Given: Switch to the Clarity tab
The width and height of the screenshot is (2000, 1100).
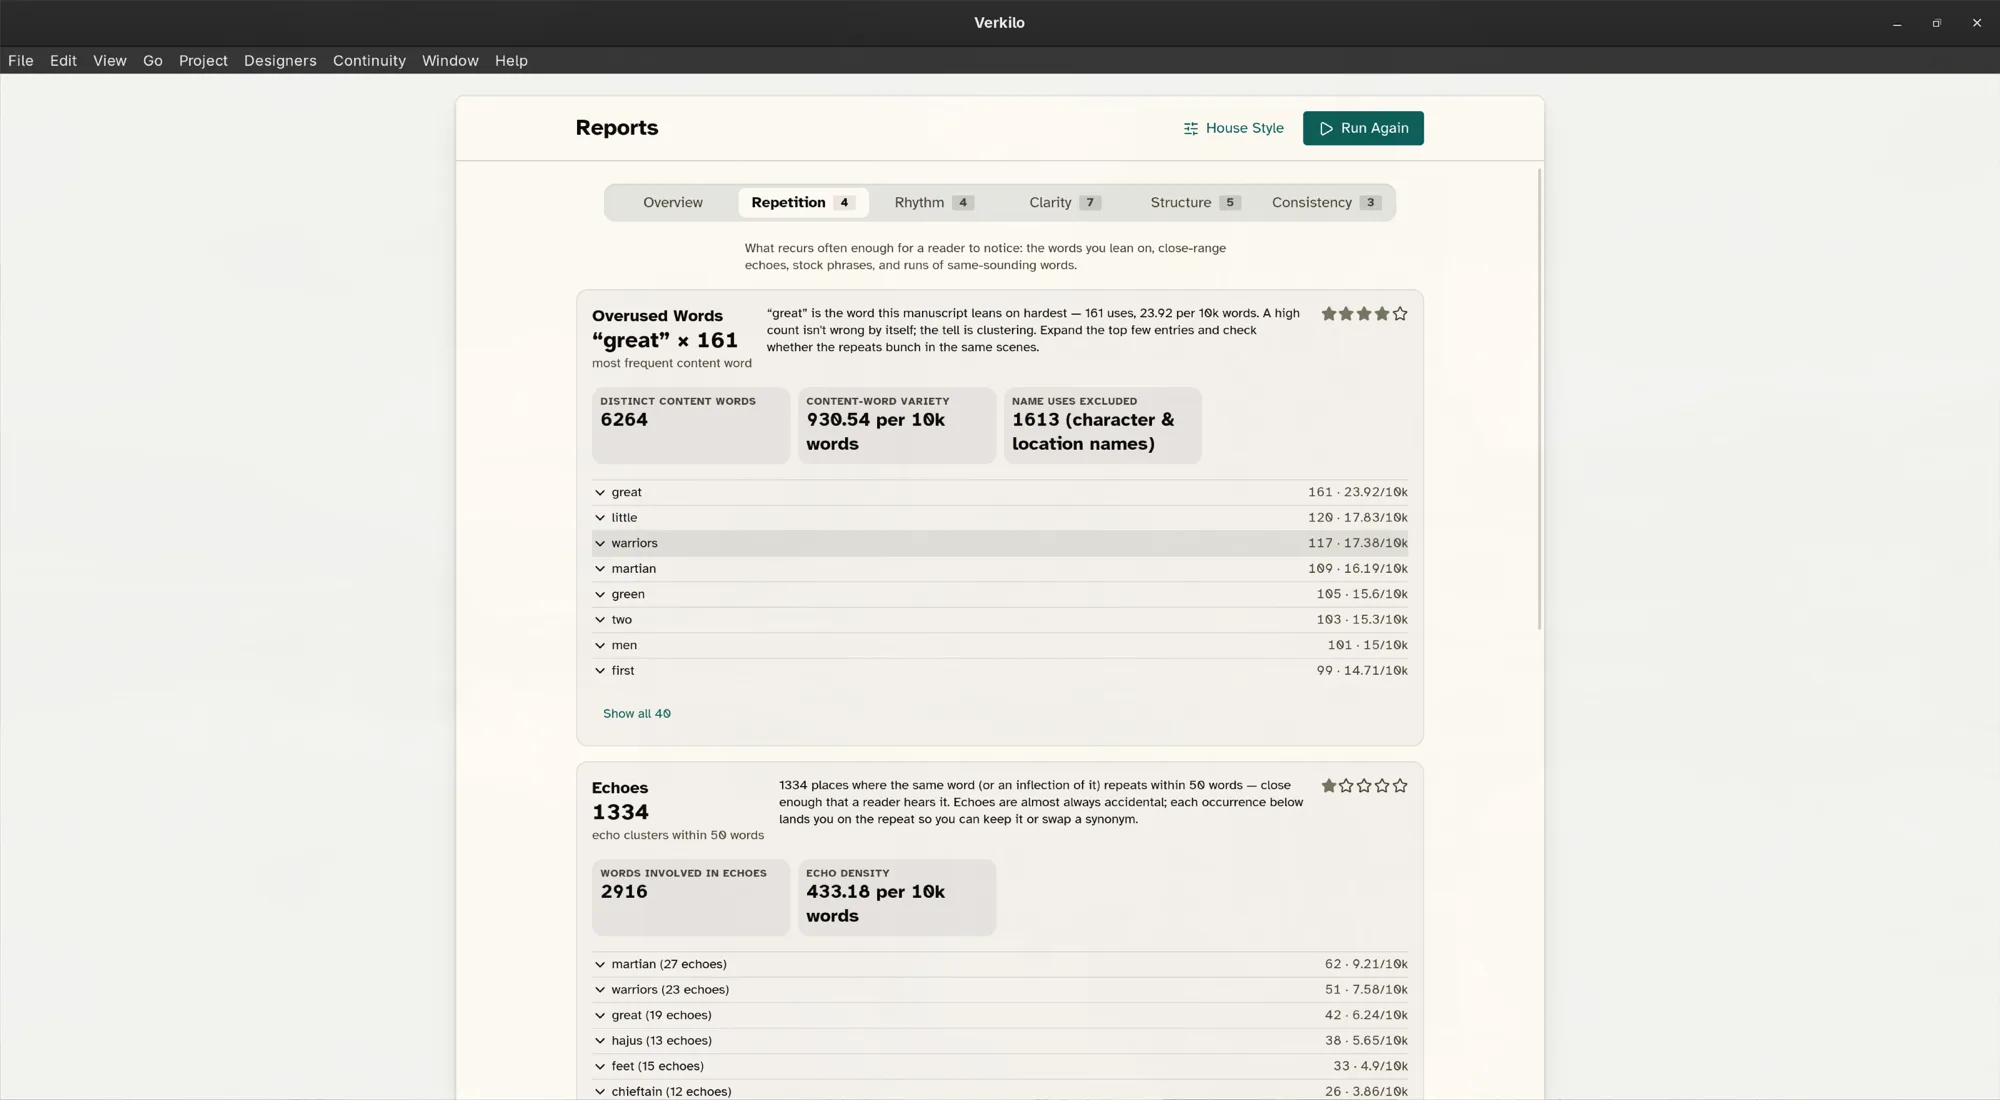Looking at the screenshot, I should (x=1064, y=202).
